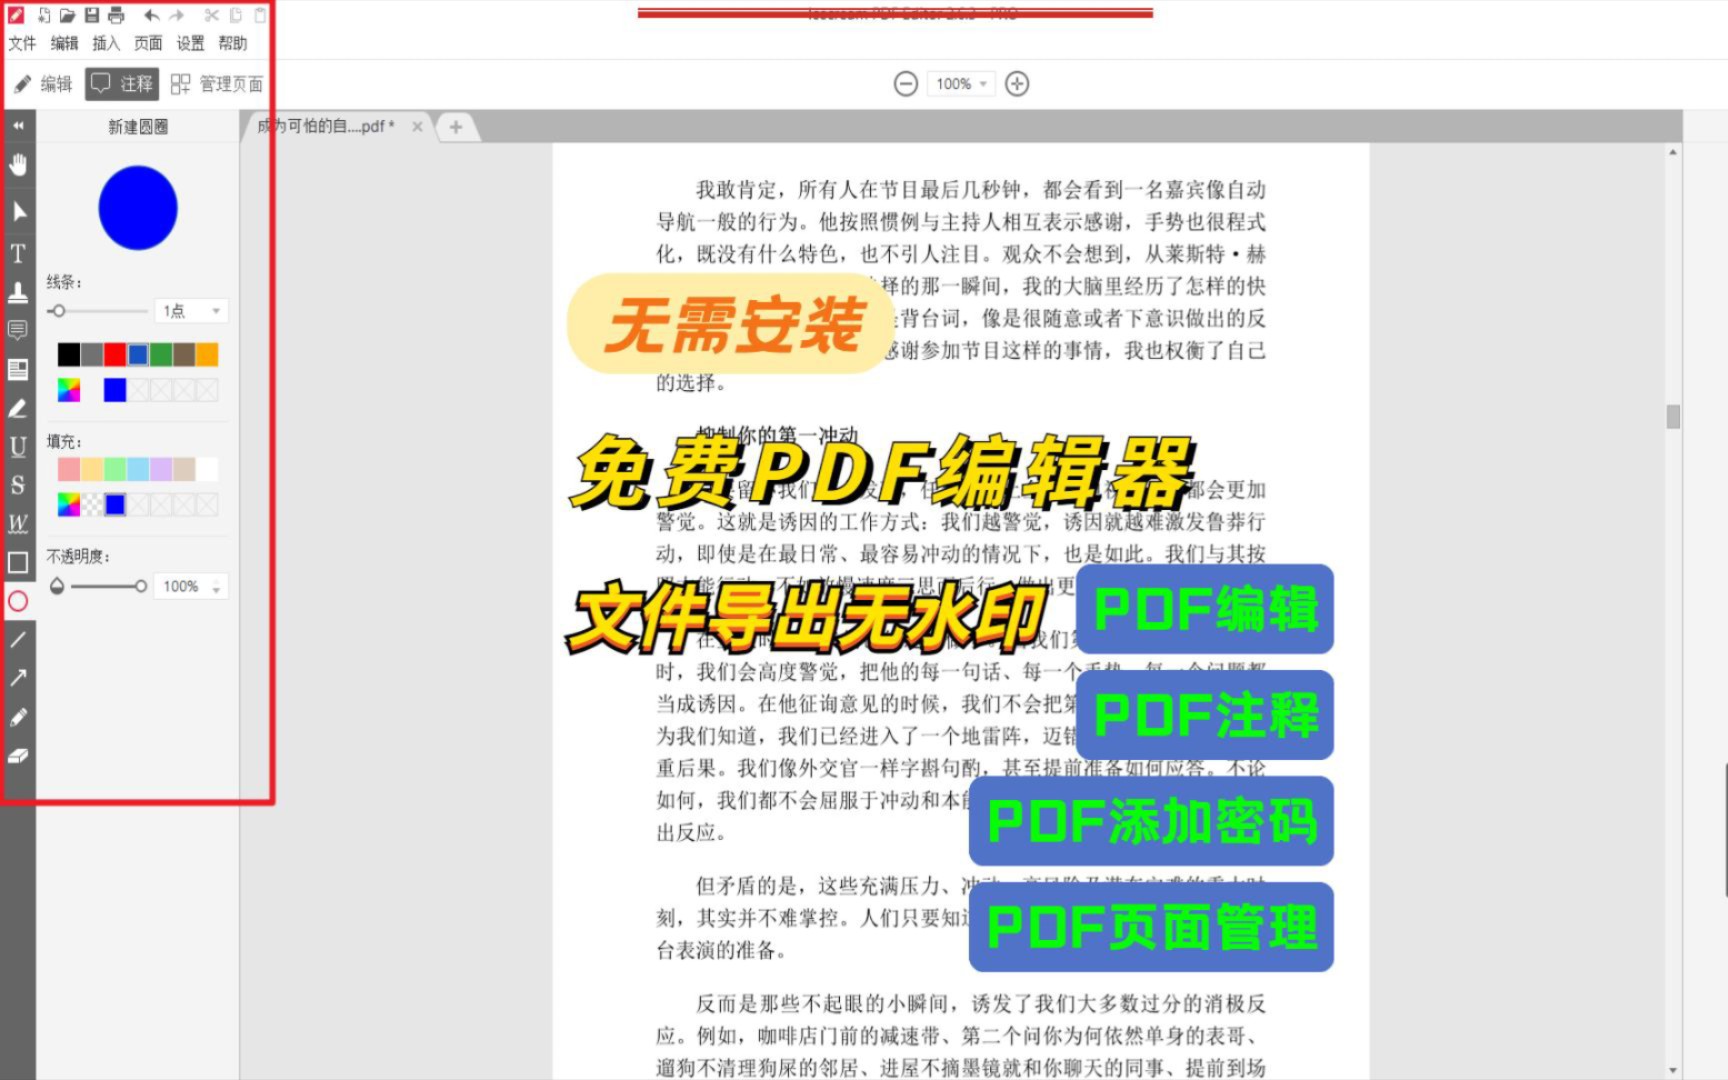Select the red Circle shape tool
The image size is (1728, 1080).
pyautogui.click(x=18, y=601)
